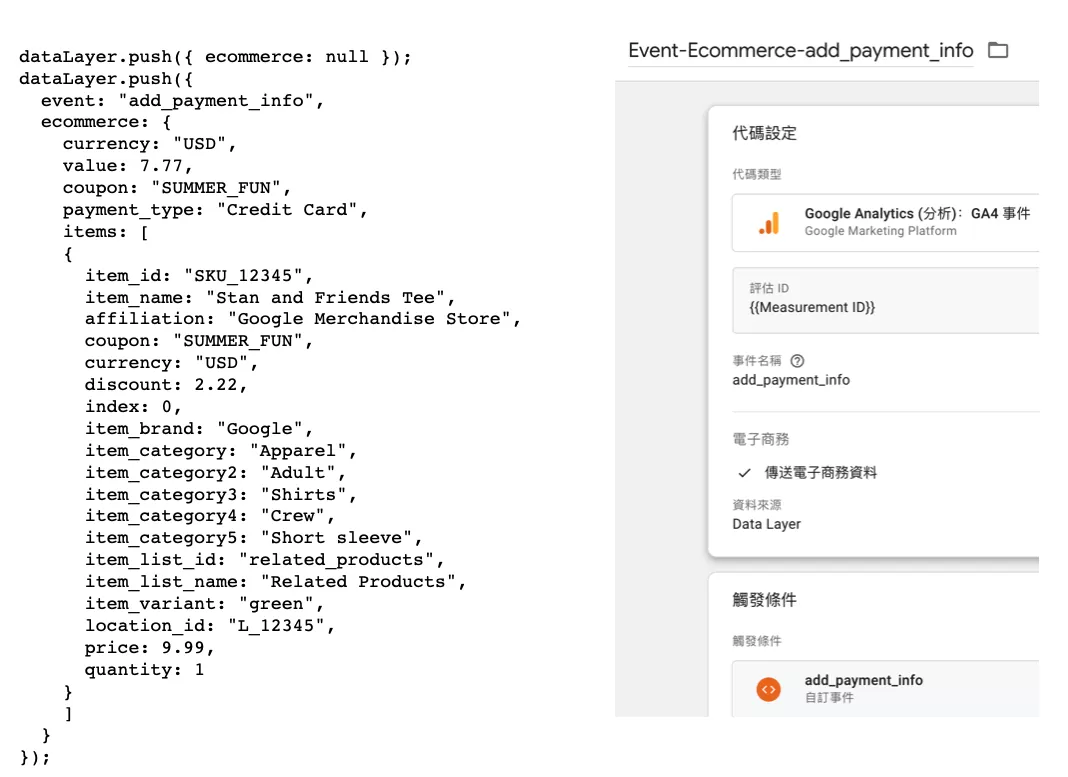Click the 評估 ID label
Viewport: 1068px width, 777px height.
point(769,288)
